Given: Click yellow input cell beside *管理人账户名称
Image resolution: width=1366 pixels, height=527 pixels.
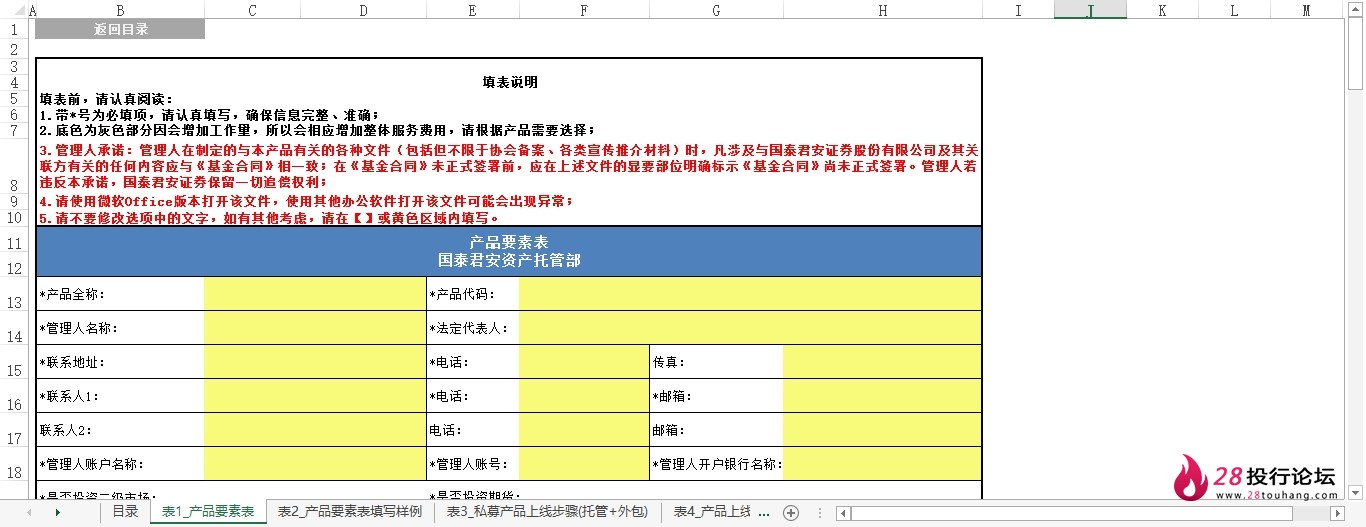Looking at the screenshot, I should 315,464.
